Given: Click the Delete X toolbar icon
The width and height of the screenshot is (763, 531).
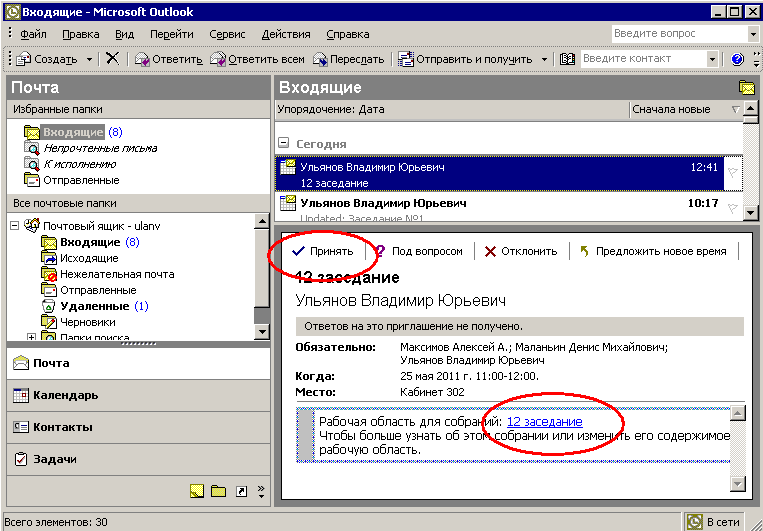Looking at the screenshot, I should [x=112, y=59].
